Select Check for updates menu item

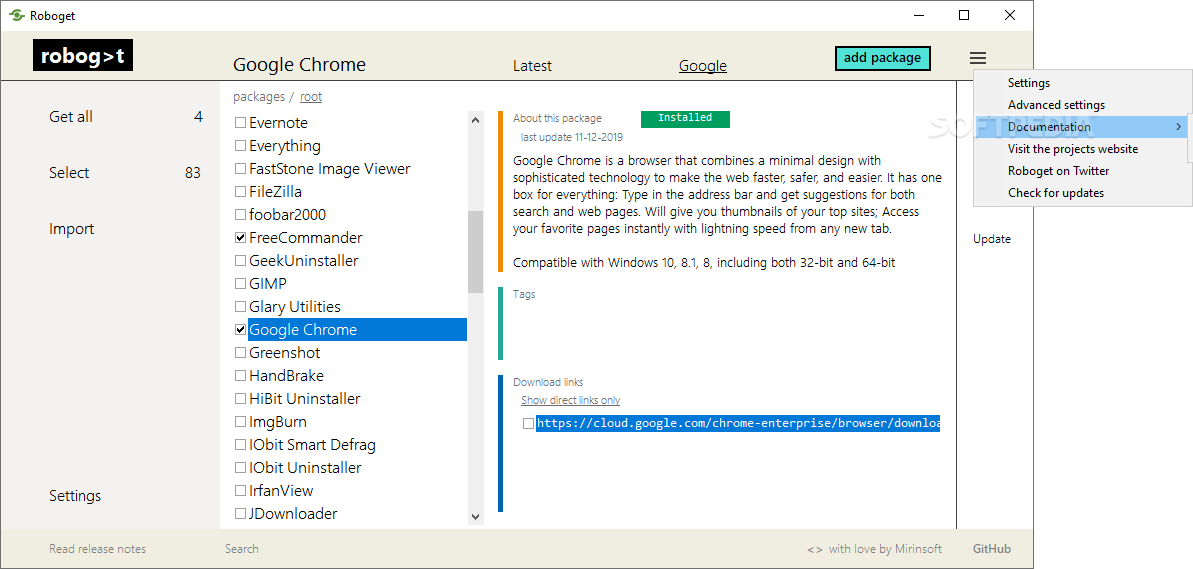point(1056,193)
